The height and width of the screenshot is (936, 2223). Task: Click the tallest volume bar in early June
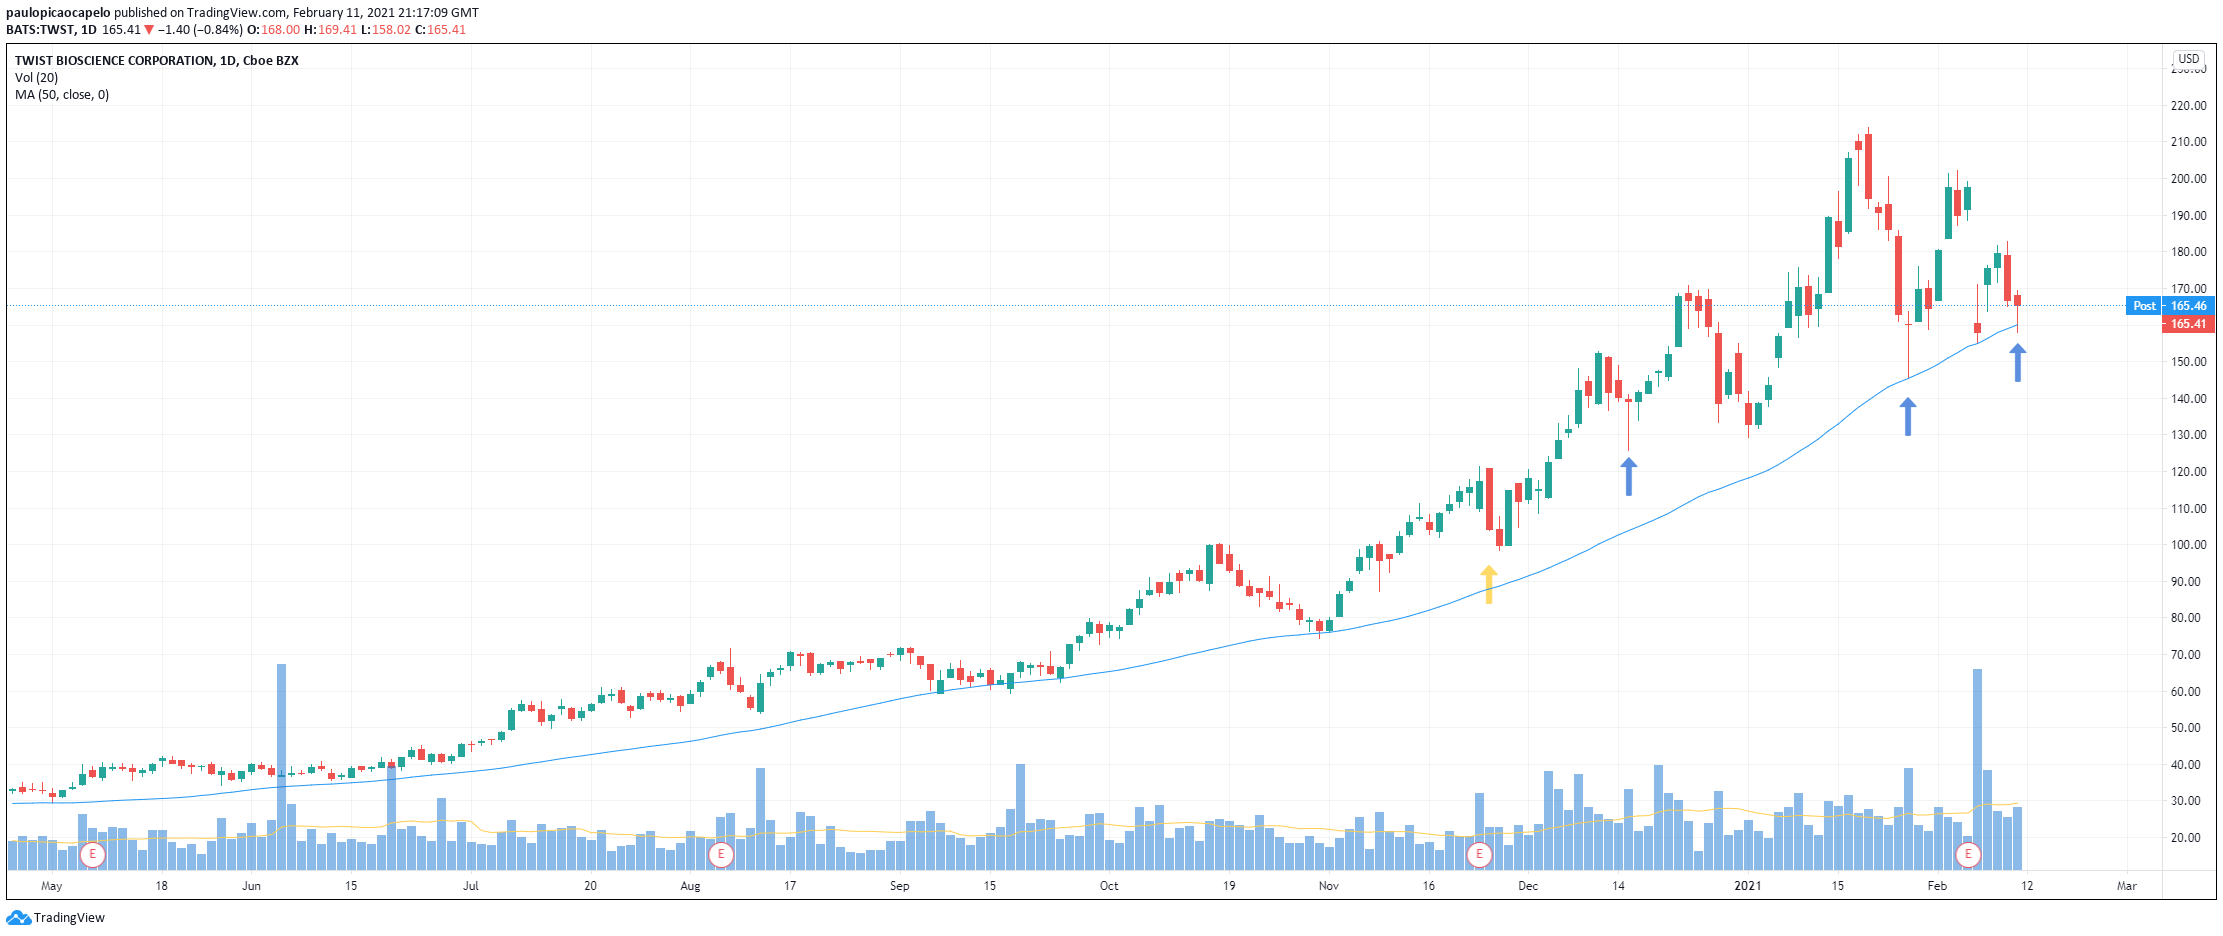(281, 767)
